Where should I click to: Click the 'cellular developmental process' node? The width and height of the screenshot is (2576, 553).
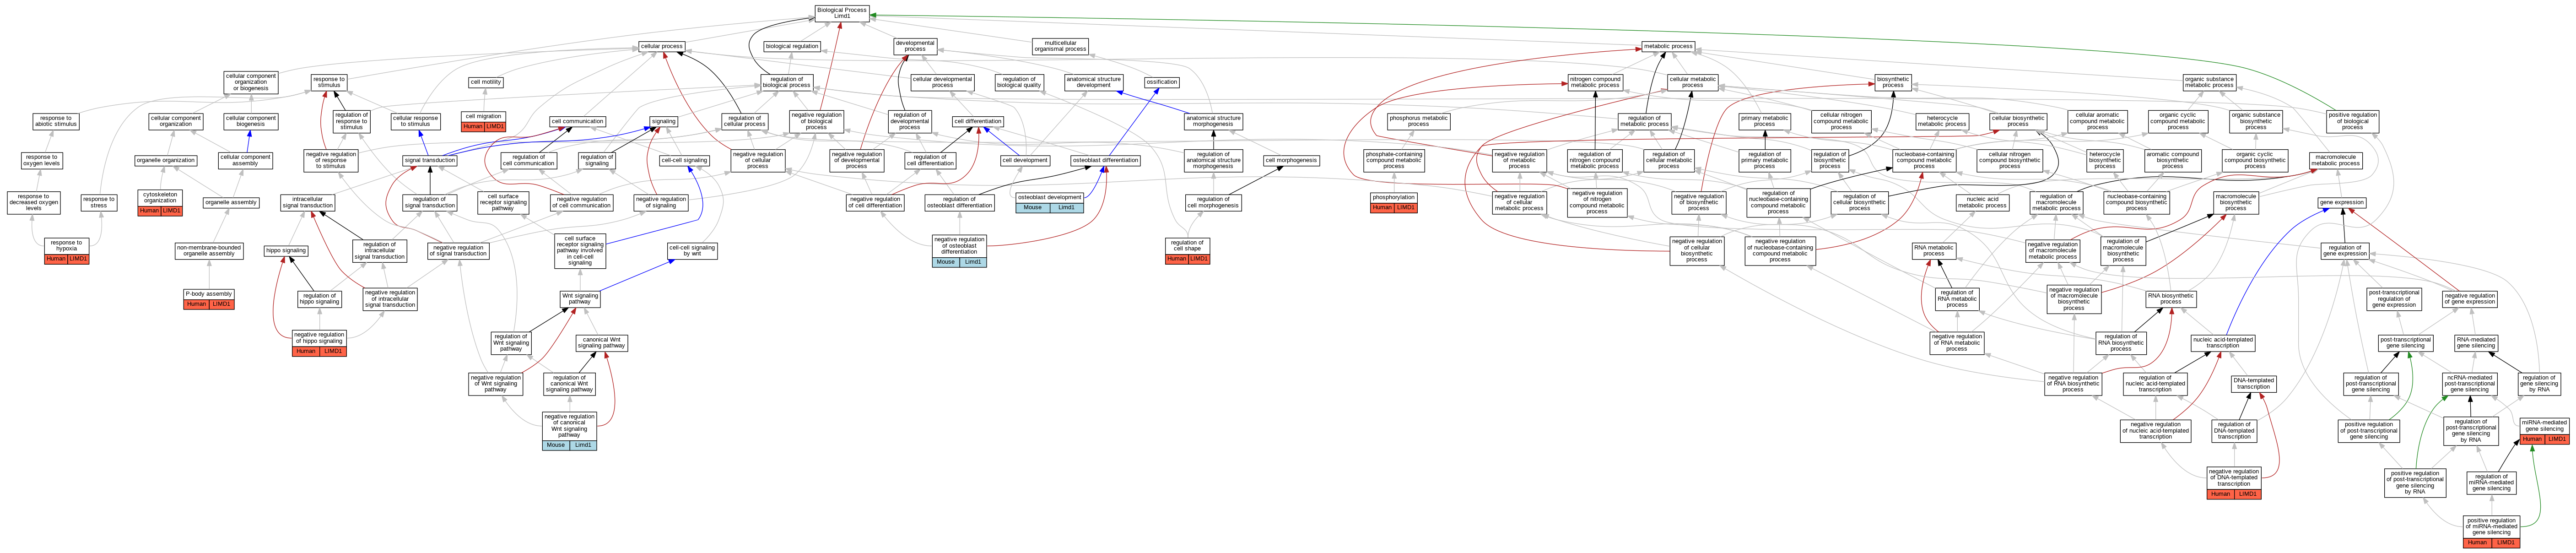coord(942,82)
